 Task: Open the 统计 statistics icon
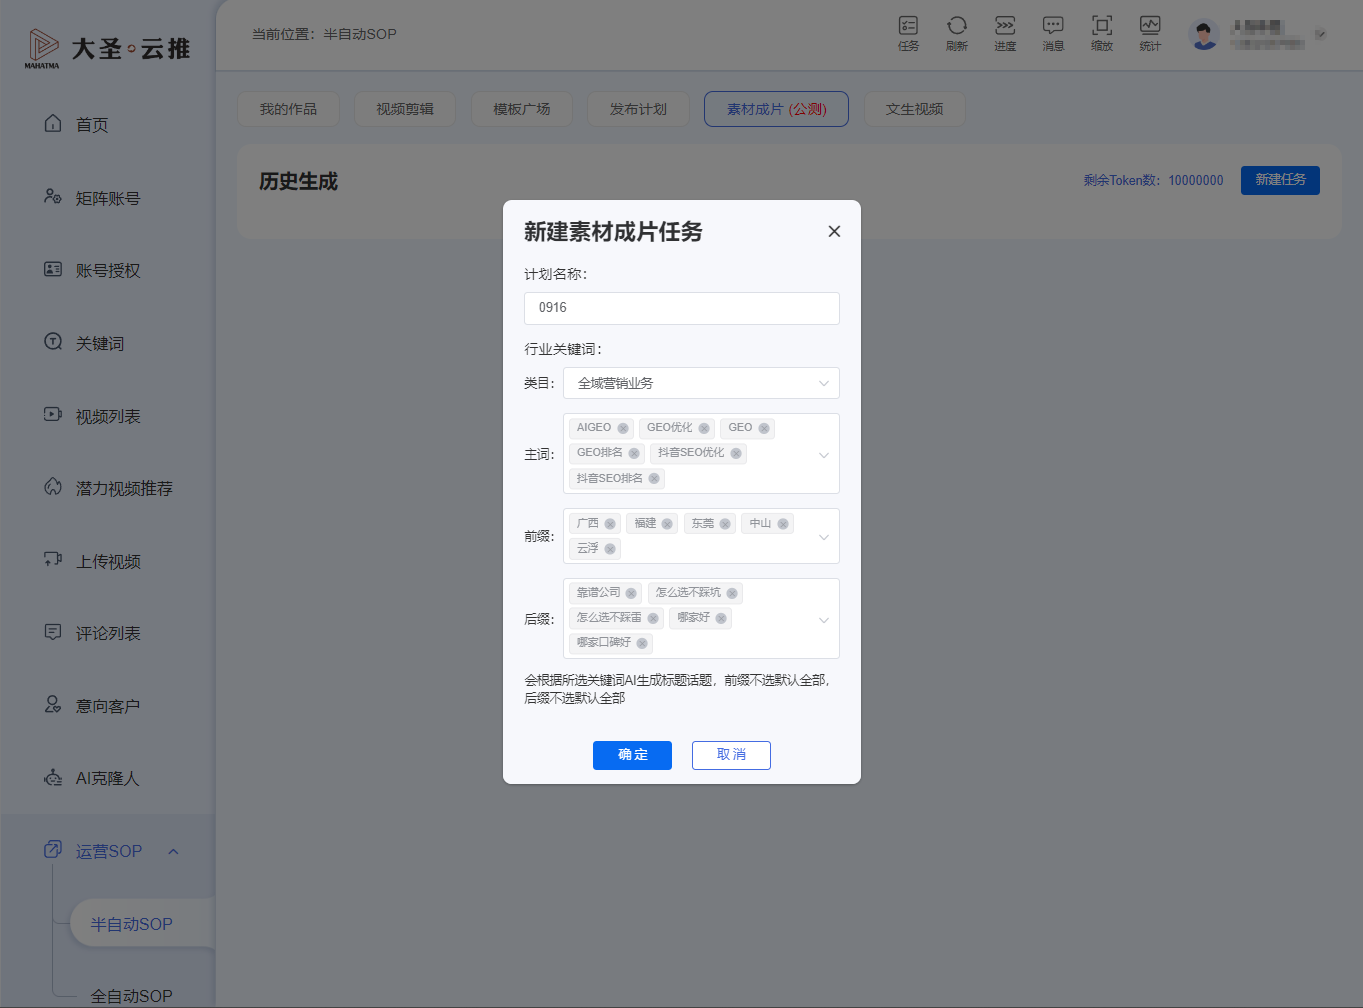click(x=1150, y=33)
